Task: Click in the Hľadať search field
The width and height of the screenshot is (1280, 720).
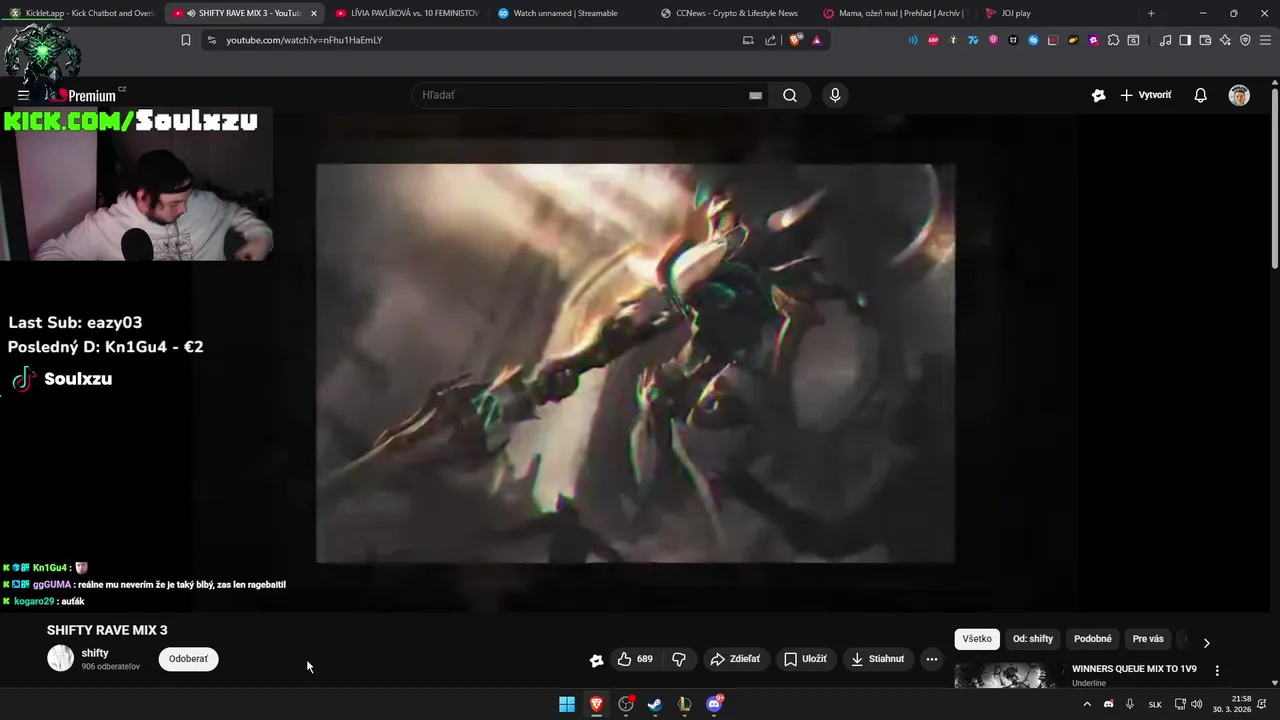Action: pyautogui.click(x=590, y=95)
